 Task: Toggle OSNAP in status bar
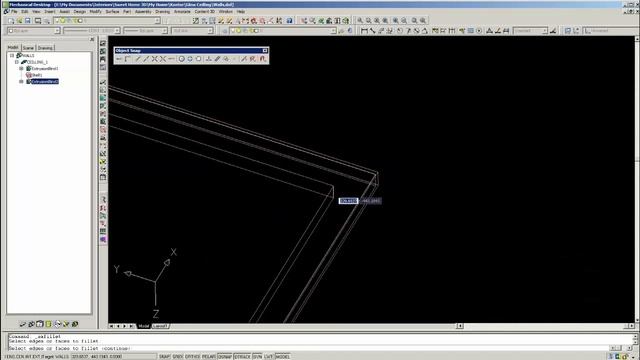pyautogui.click(x=224, y=357)
